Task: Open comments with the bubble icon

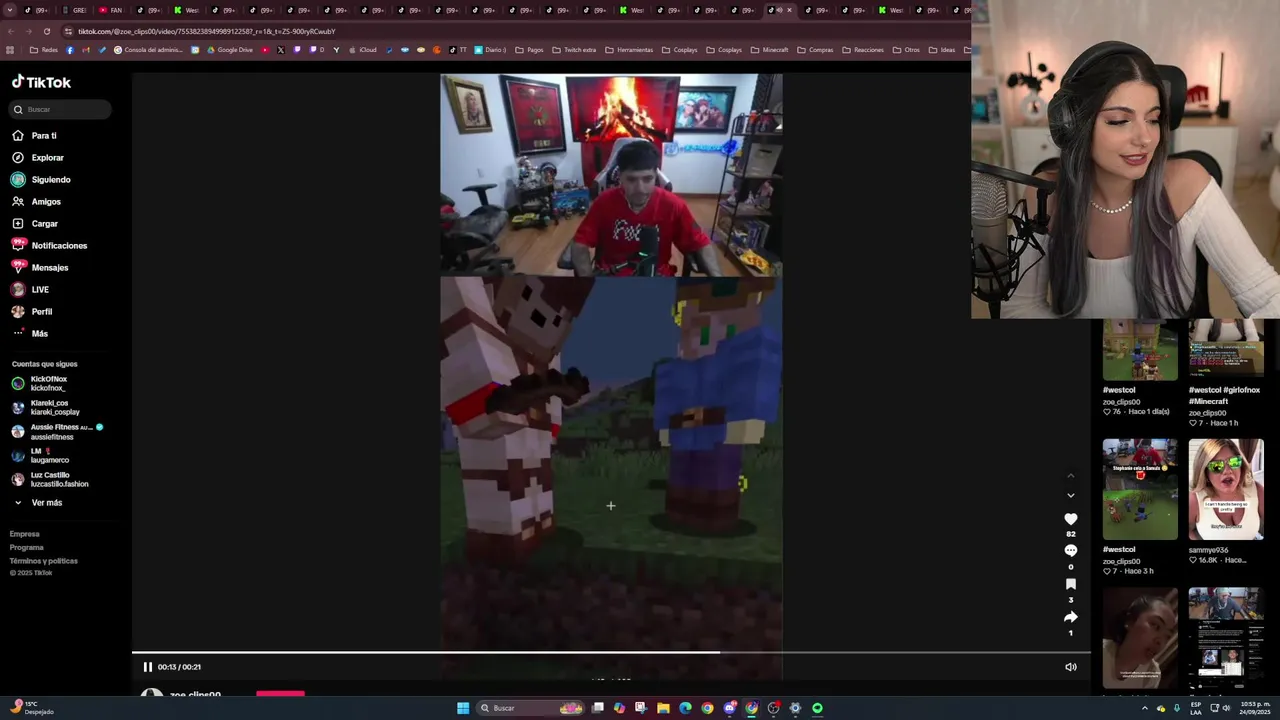Action: tap(1070, 551)
